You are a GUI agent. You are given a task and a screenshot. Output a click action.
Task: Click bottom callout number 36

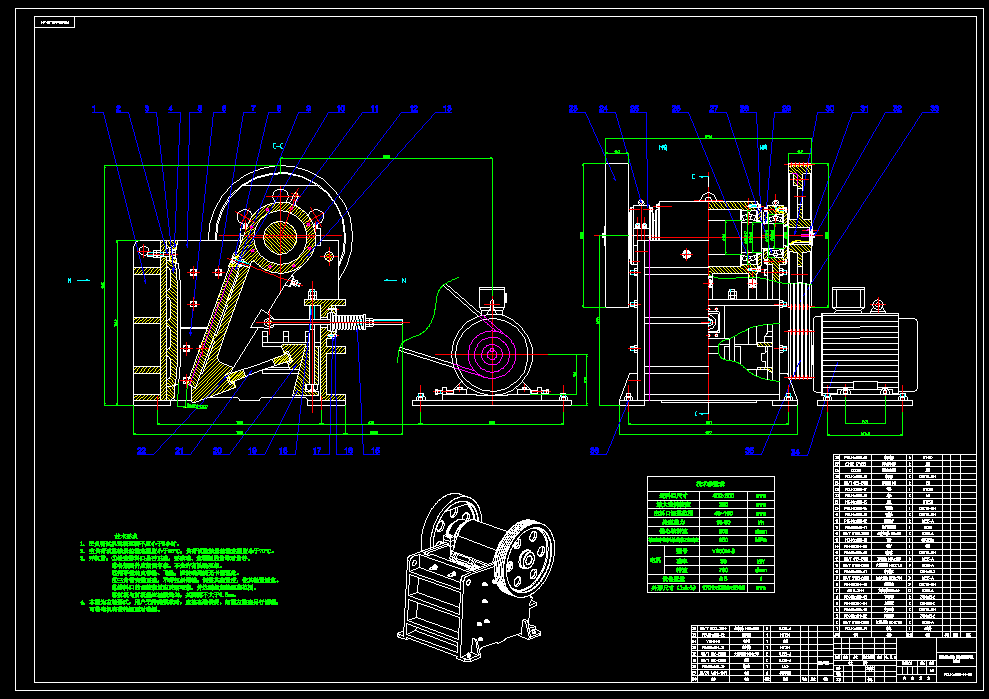pyautogui.click(x=594, y=451)
